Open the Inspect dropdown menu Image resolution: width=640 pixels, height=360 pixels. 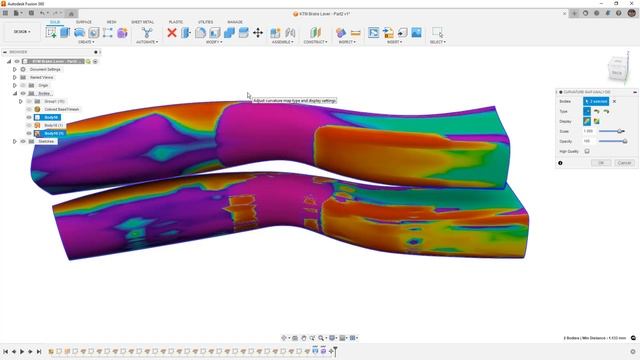coord(347,42)
